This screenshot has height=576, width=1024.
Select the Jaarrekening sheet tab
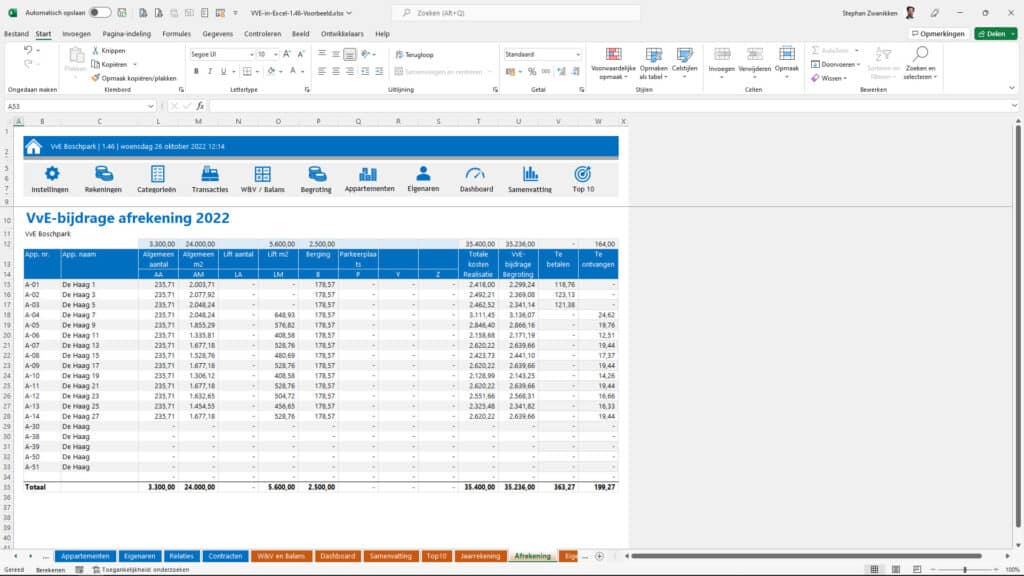point(479,556)
